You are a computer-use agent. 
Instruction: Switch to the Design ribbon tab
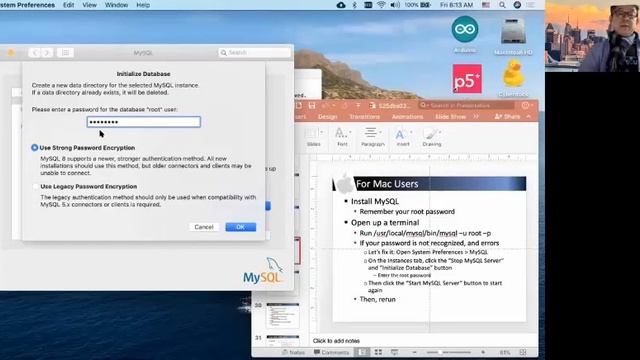coord(327,117)
